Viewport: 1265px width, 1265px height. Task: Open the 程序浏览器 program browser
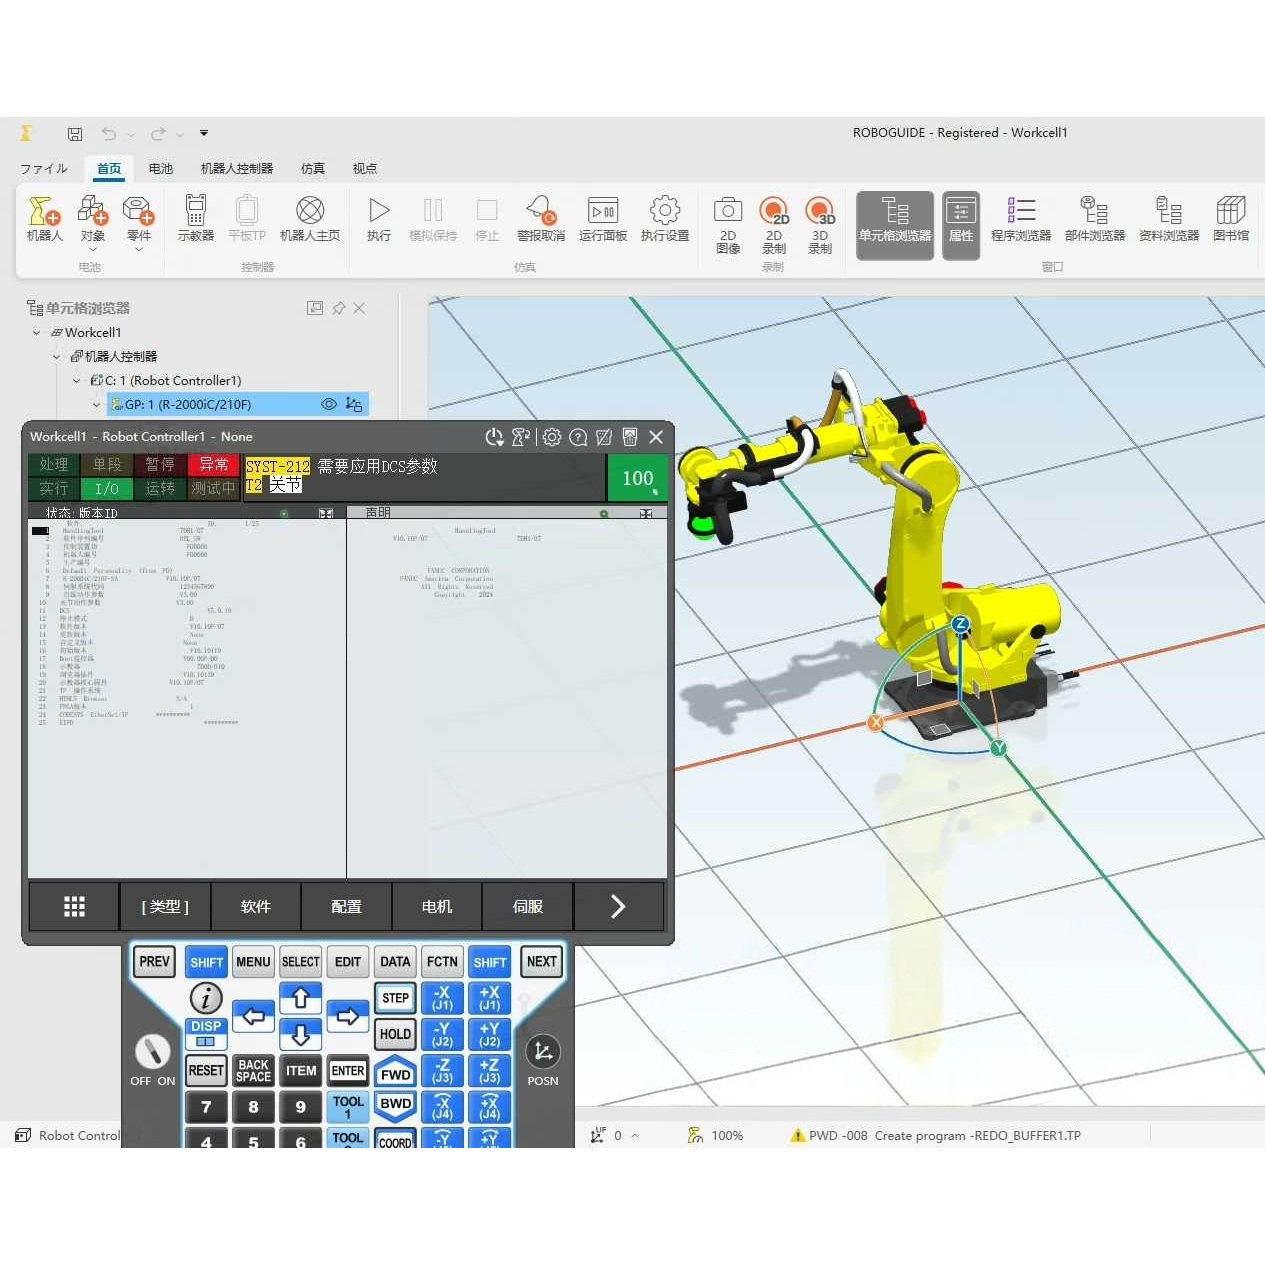point(1021,220)
